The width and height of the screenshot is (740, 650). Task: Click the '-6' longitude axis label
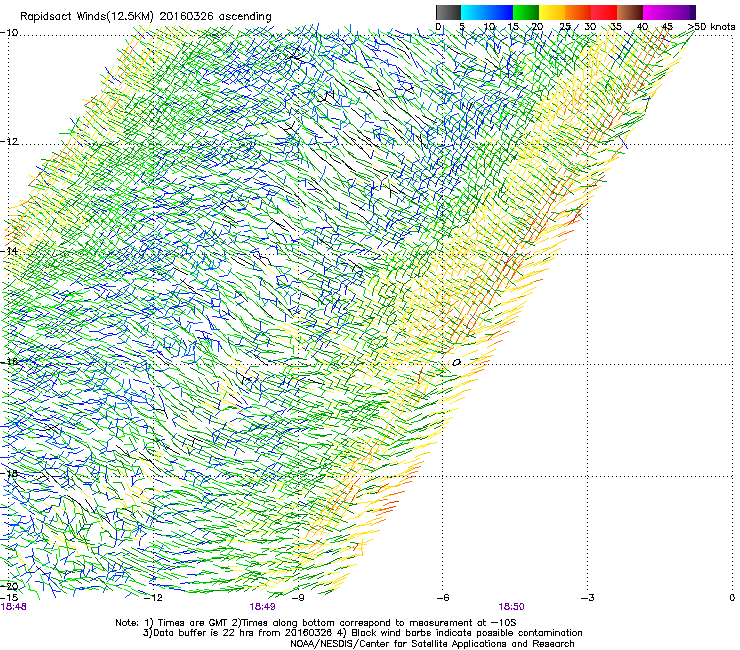[x=443, y=598]
